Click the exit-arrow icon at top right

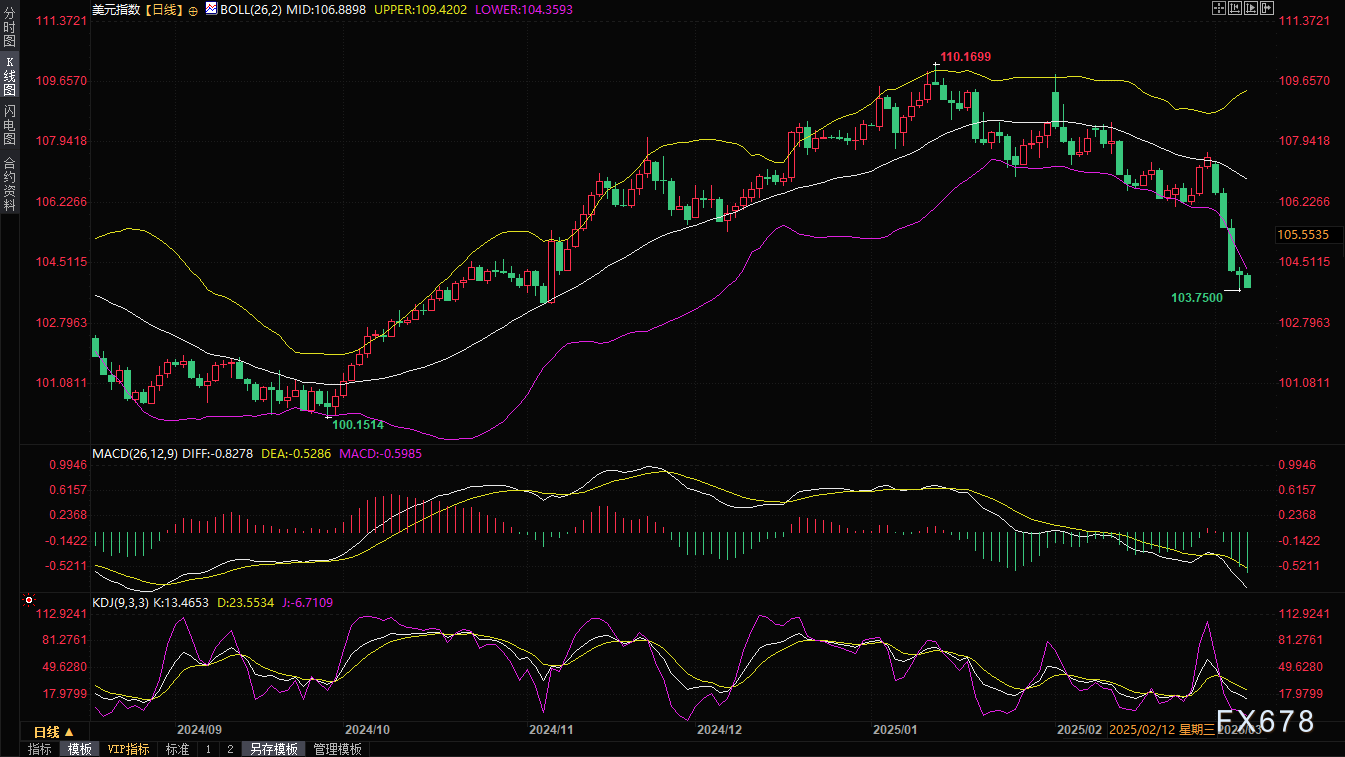click(x=1267, y=8)
